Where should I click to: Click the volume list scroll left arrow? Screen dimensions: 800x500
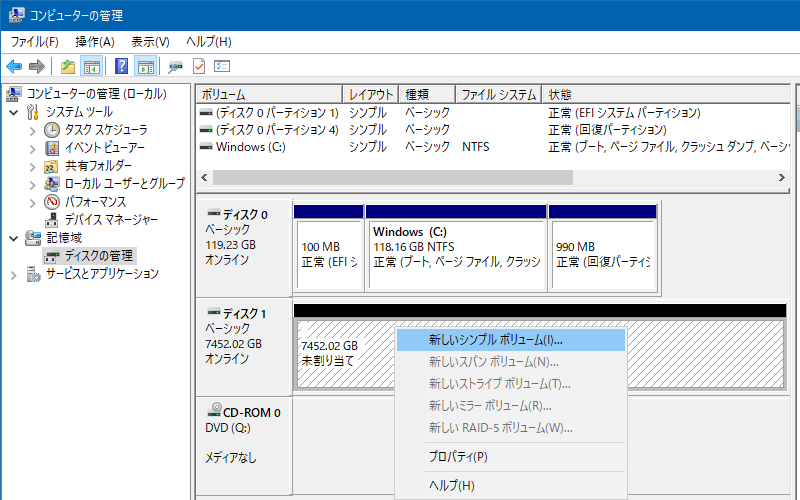[205, 178]
